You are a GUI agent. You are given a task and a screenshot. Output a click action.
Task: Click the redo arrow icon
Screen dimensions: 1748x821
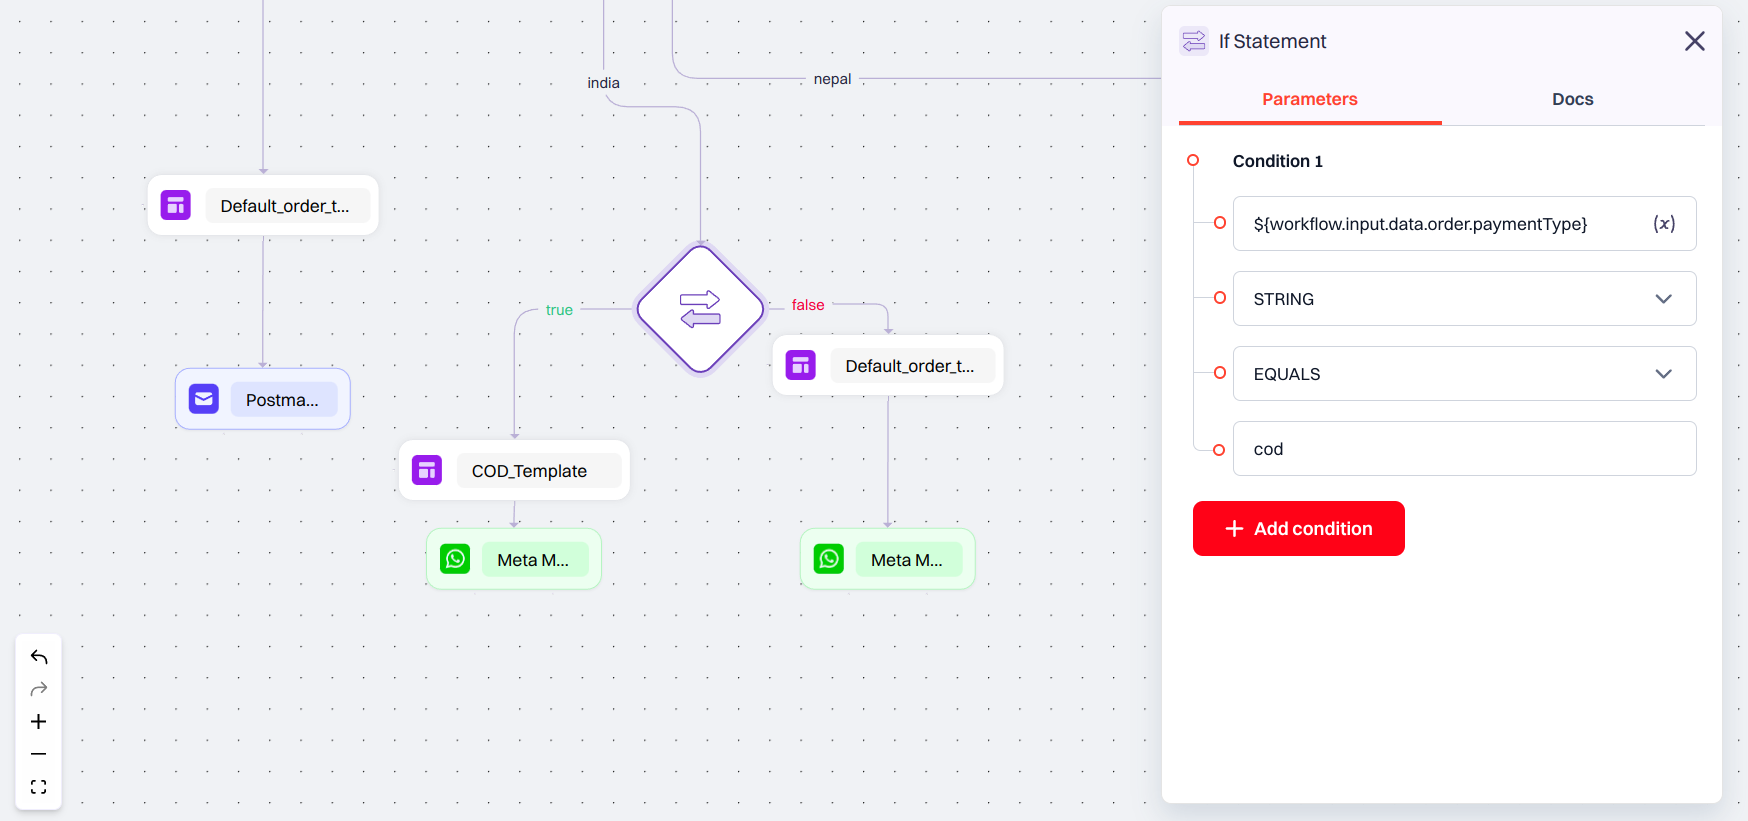39,689
